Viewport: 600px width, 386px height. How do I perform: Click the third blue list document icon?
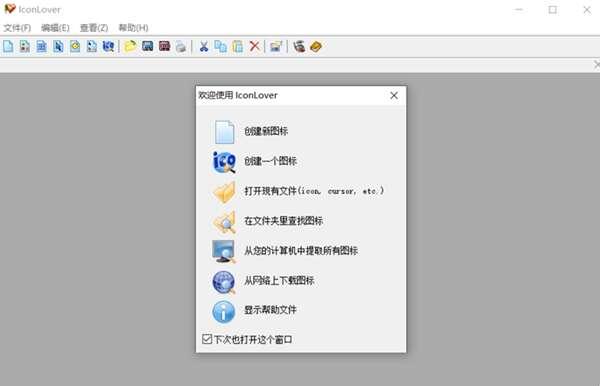(42, 46)
